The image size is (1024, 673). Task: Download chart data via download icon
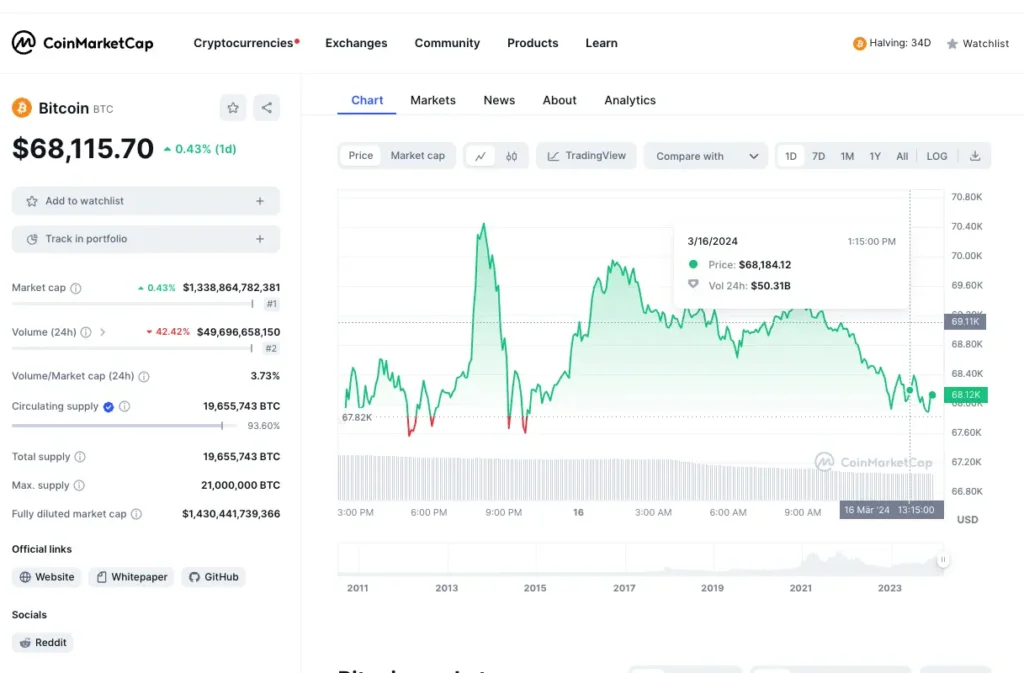pos(975,156)
